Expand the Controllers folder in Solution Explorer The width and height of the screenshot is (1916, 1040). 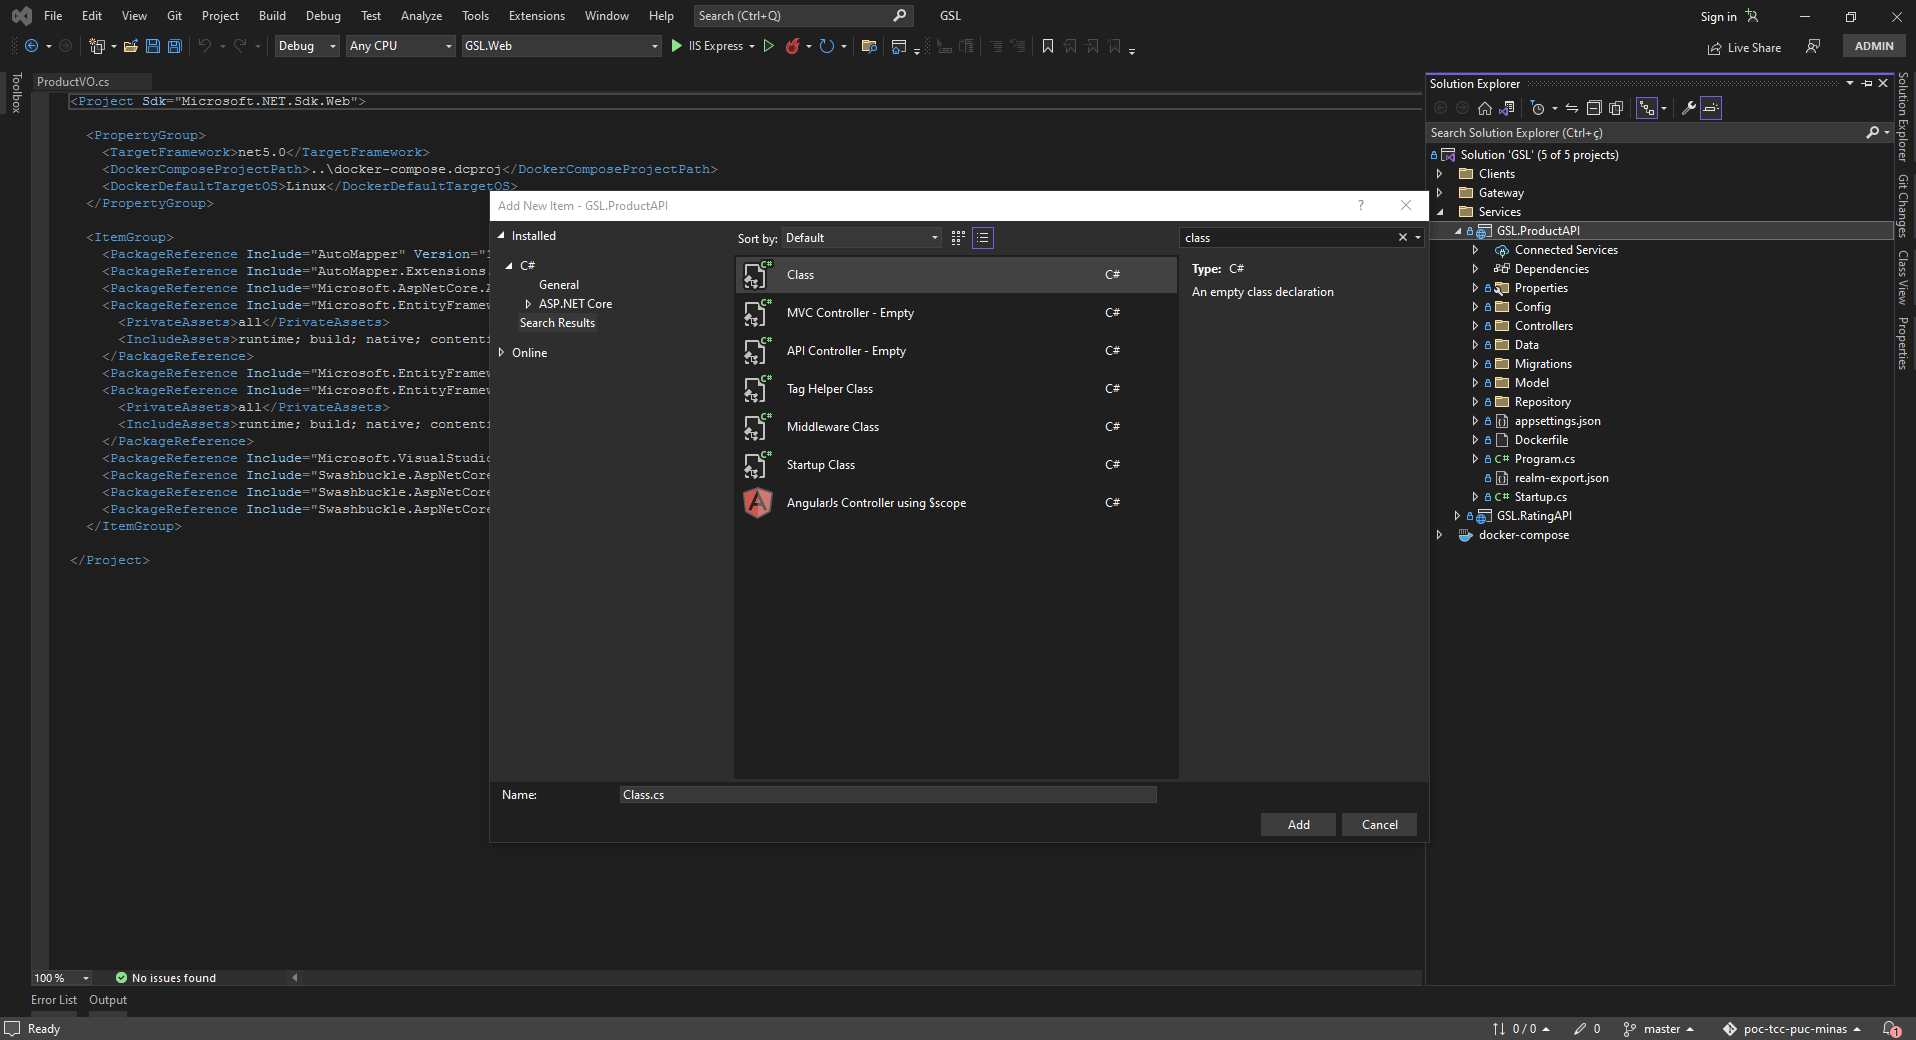[x=1475, y=326]
